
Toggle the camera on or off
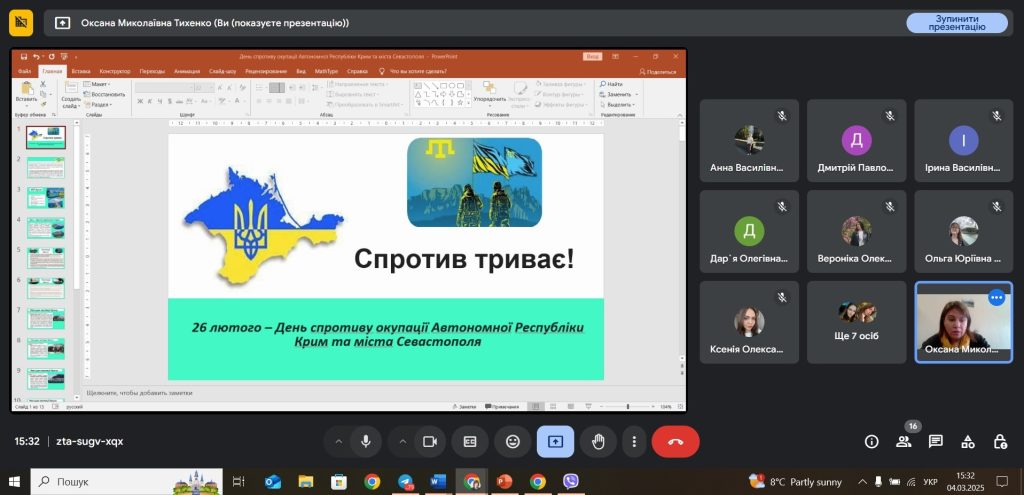pos(431,441)
